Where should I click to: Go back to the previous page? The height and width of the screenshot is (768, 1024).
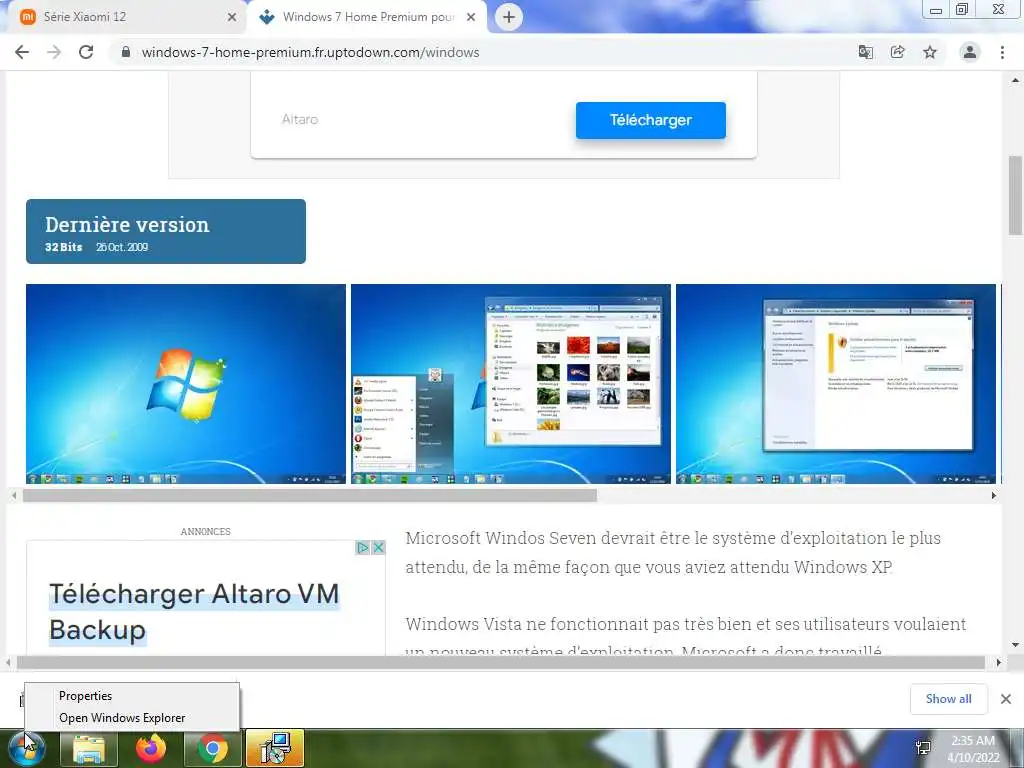(x=22, y=52)
